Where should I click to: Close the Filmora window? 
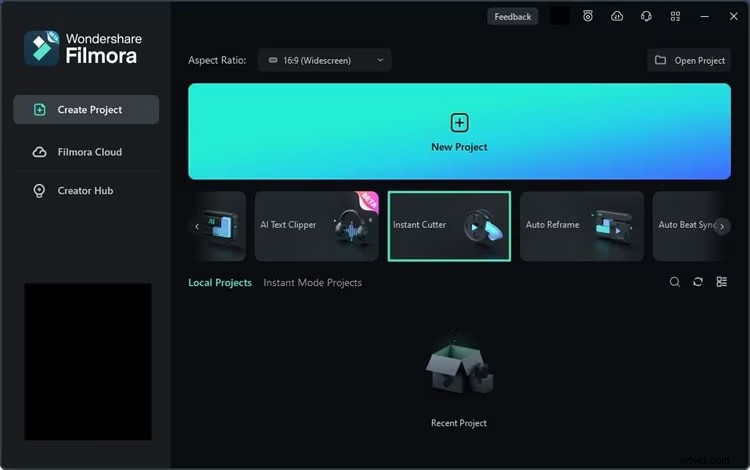point(734,16)
